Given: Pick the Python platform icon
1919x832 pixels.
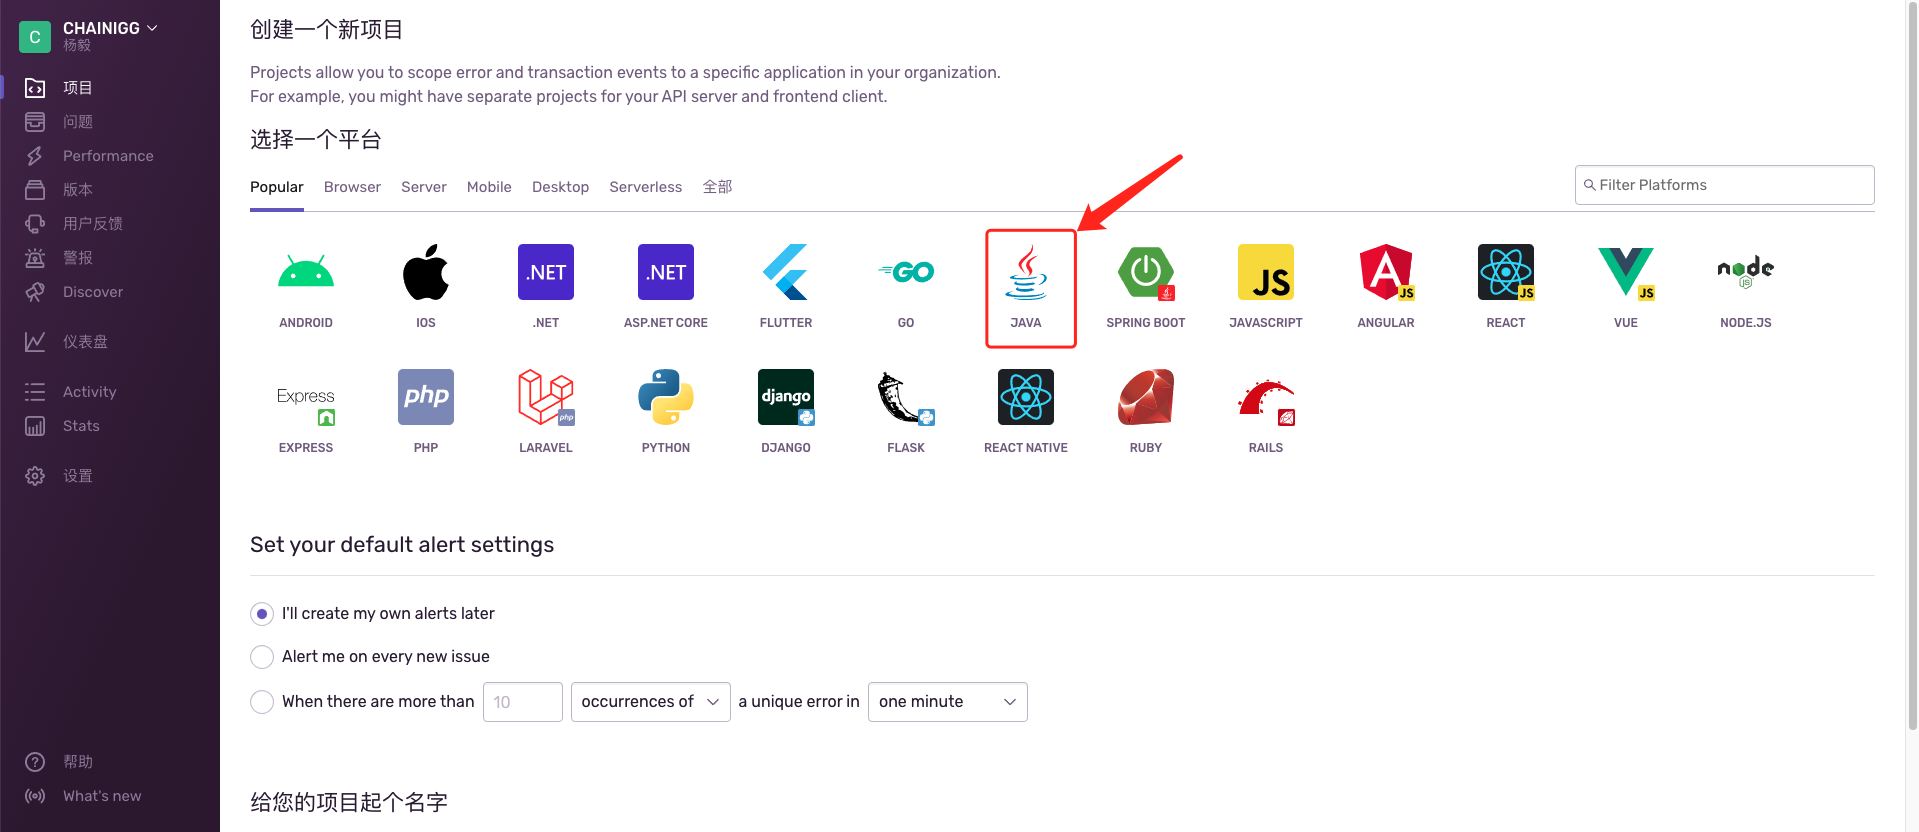Looking at the screenshot, I should (x=666, y=397).
